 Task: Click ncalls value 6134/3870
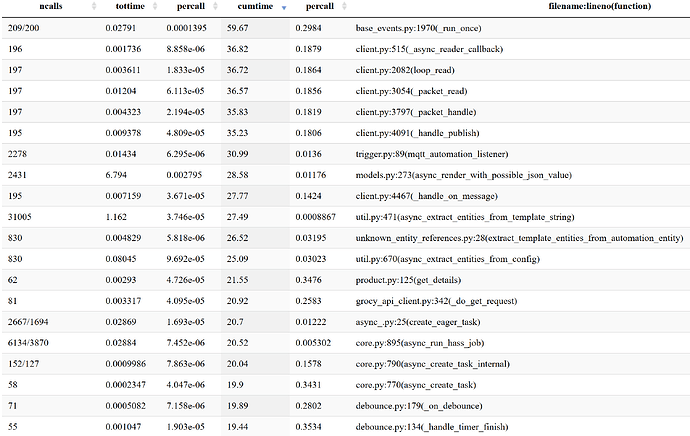(x=28, y=343)
